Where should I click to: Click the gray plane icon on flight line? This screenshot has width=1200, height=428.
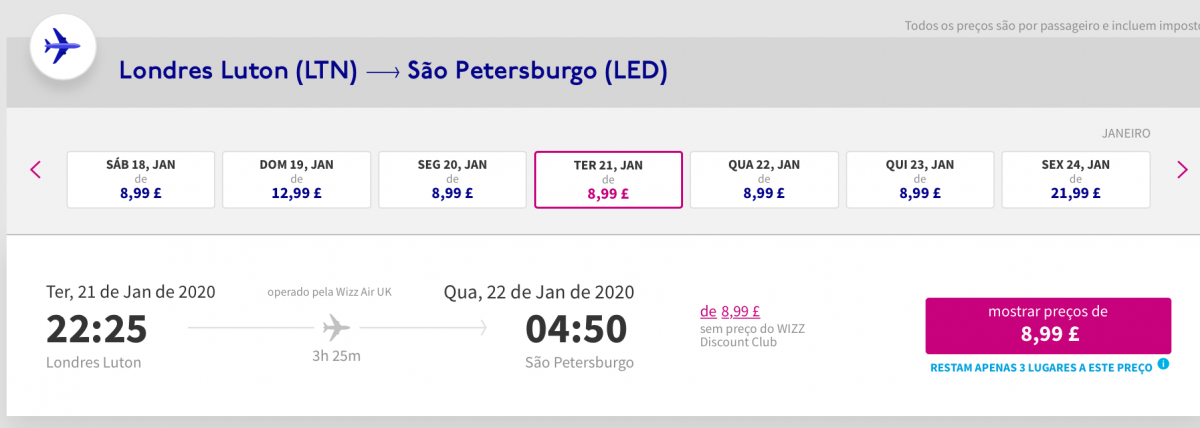tap(337, 327)
